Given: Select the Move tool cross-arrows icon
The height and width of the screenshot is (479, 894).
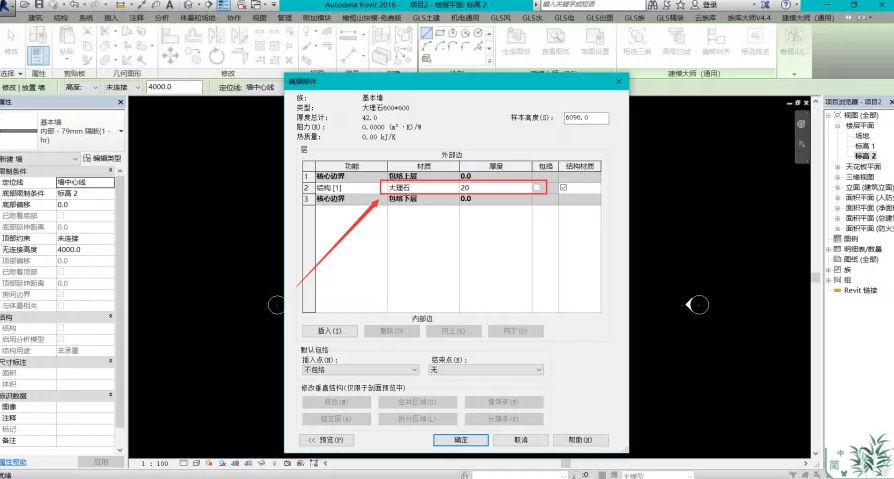Looking at the screenshot, I should (x=169, y=55).
